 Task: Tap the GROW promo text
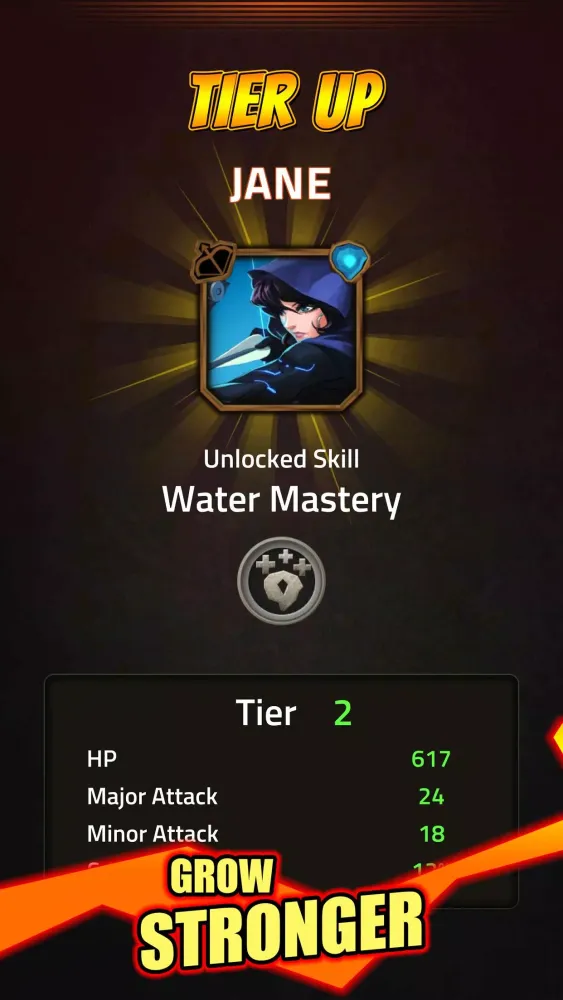point(221,878)
